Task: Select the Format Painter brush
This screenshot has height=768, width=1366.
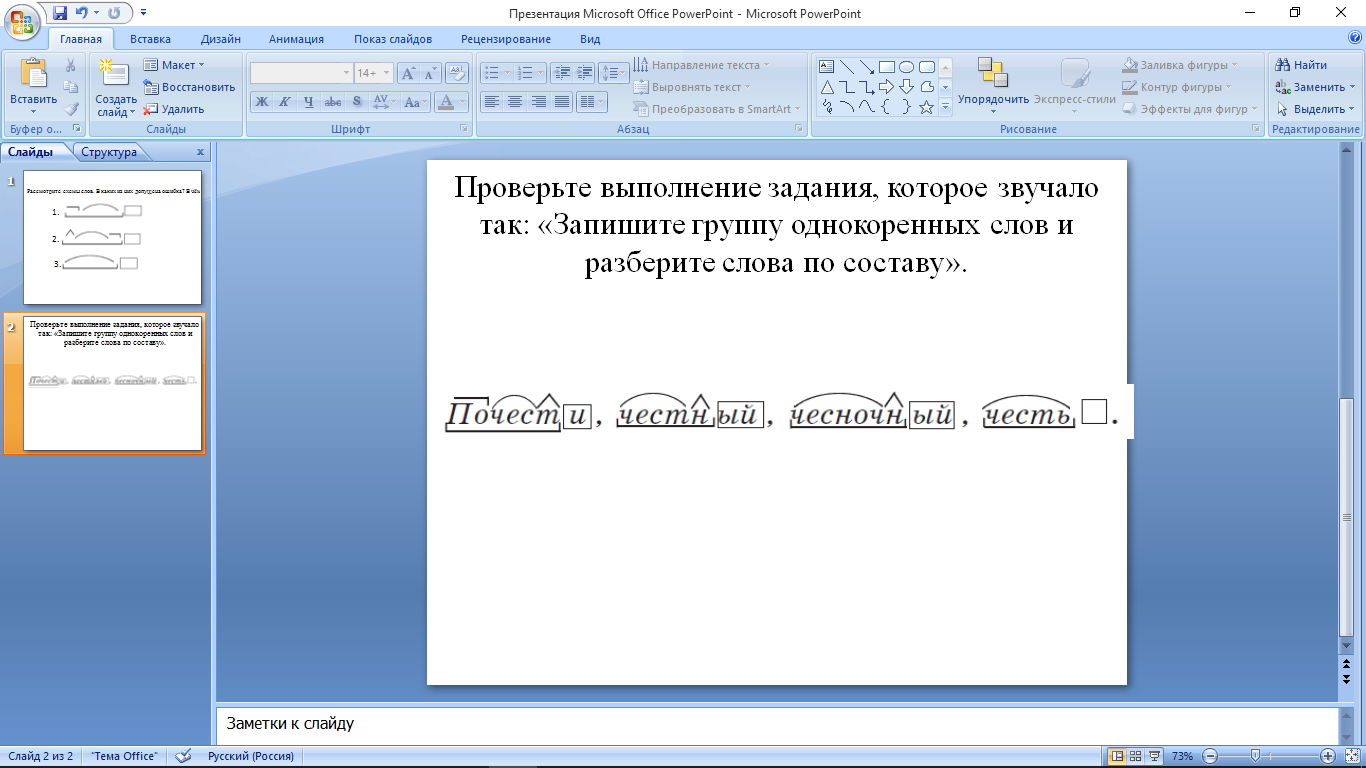Action: click(71, 109)
